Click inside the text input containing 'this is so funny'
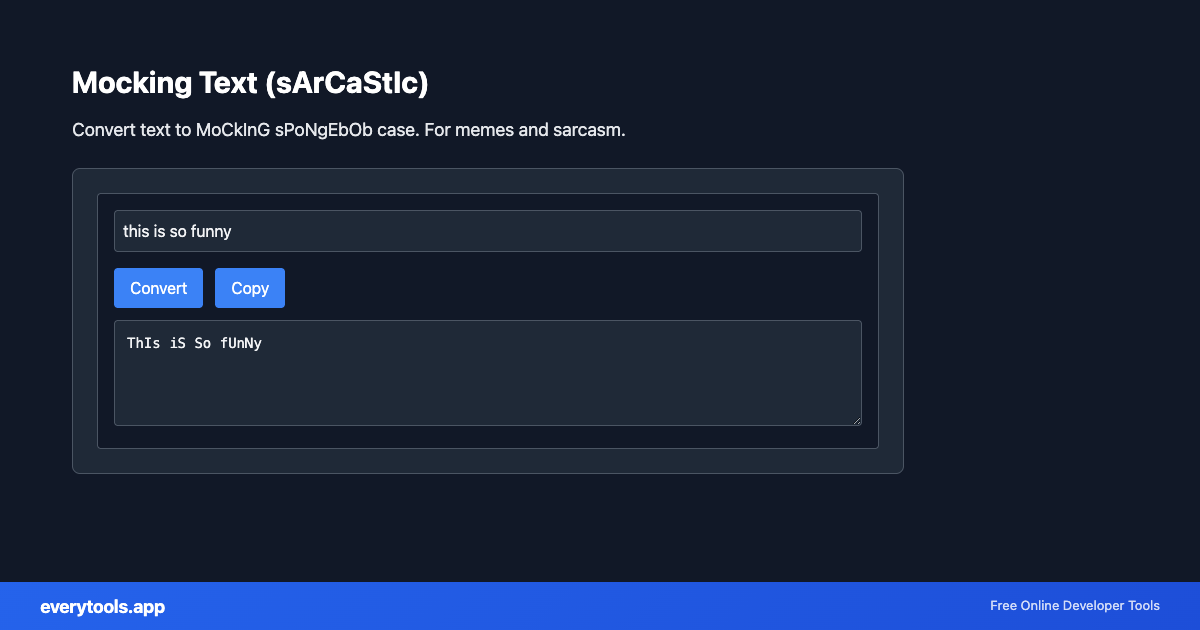Screen dimensions: 1200x630 [x=488, y=231]
